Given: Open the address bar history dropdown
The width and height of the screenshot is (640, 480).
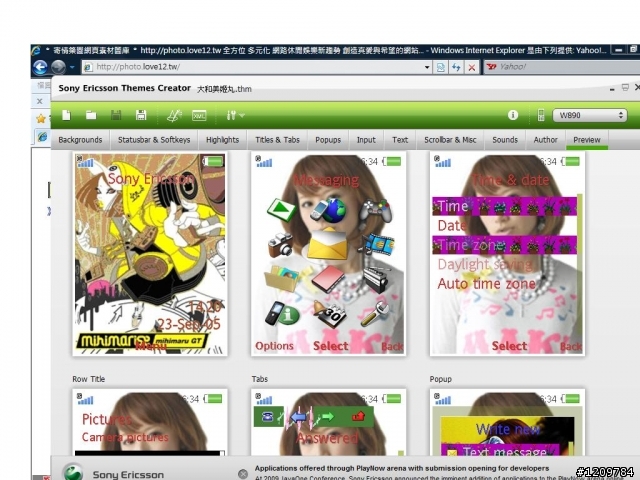Looking at the screenshot, I should click(427, 67).
